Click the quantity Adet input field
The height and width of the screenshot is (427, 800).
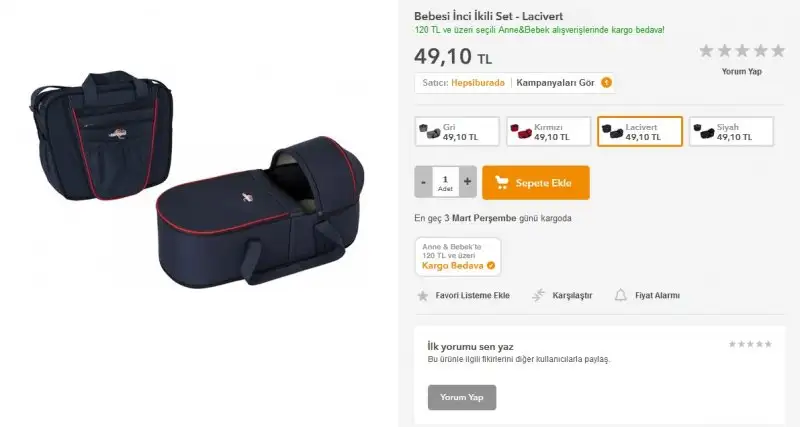[445, 182]
